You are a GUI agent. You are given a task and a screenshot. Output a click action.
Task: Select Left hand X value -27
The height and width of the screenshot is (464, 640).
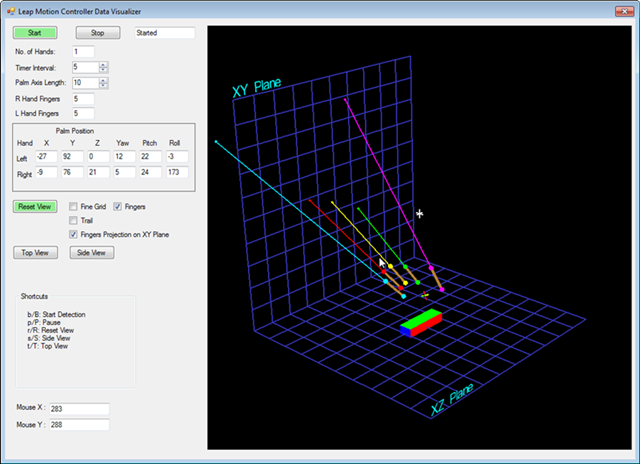pos(46,156)
